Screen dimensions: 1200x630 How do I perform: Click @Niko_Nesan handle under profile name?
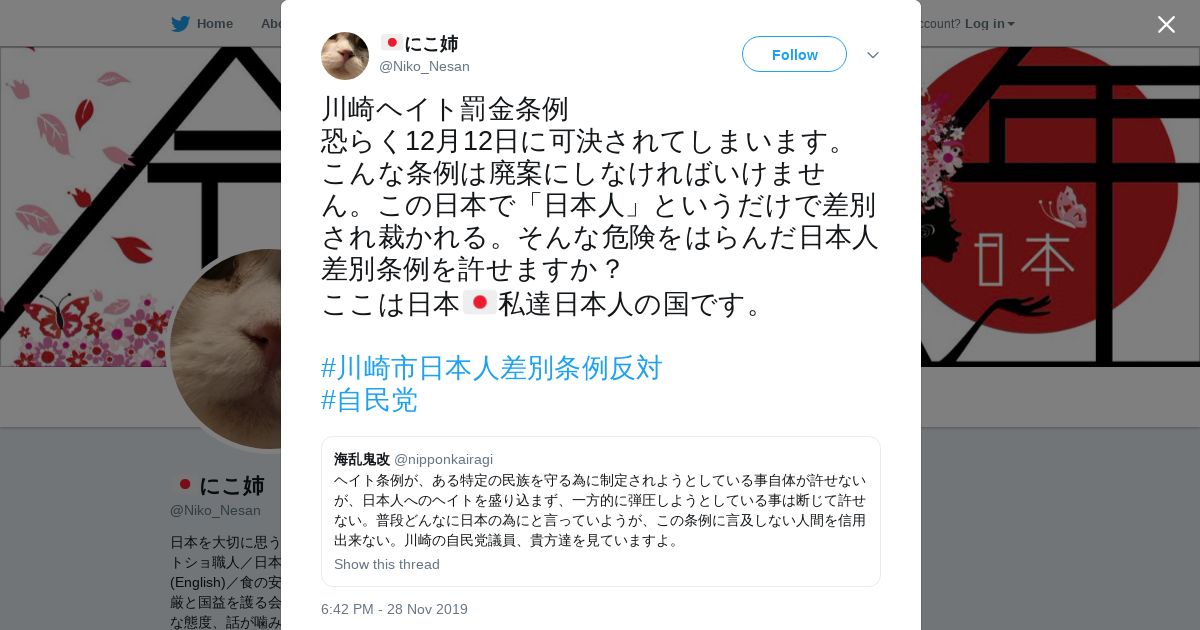[x=215, y=510]
